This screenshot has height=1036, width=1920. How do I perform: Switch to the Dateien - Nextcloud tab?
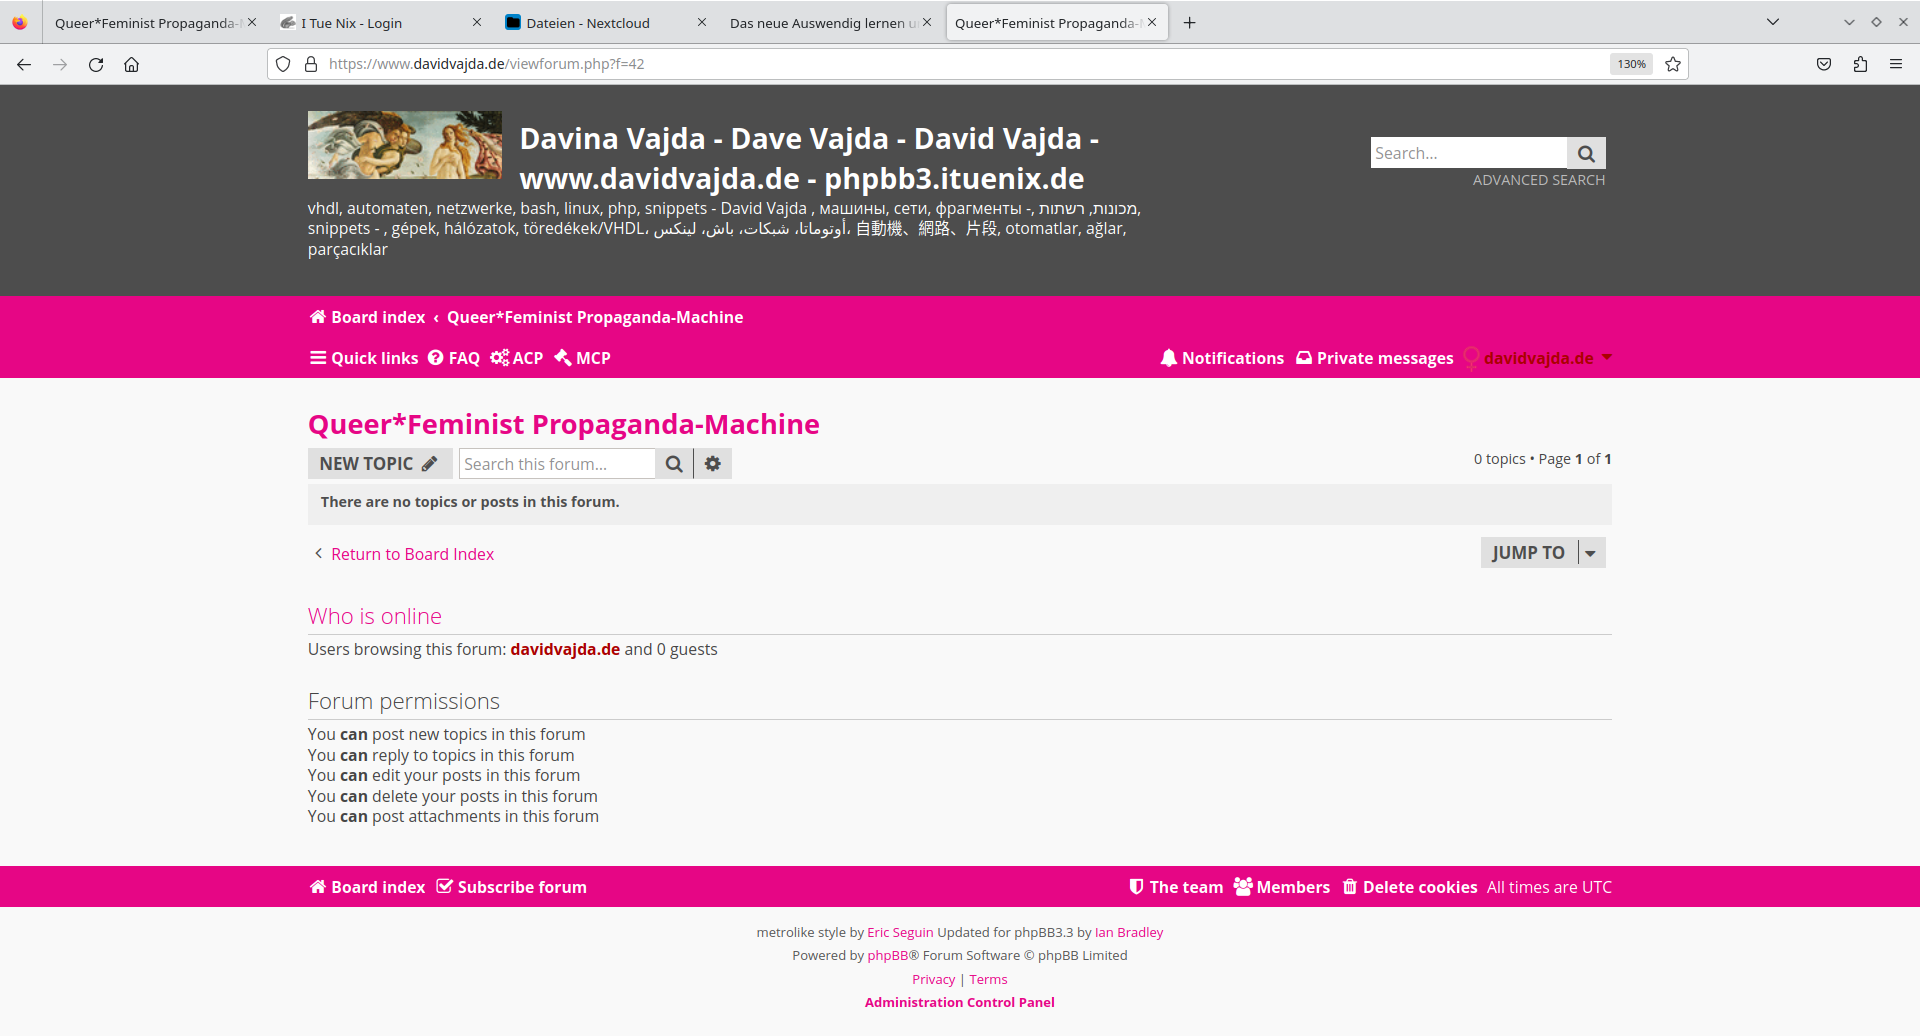tap(588, 23)
